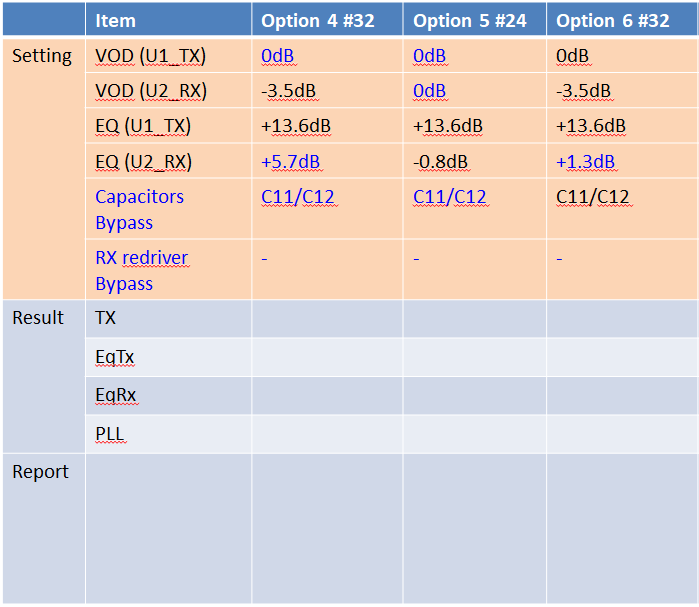
Task: Open the C11/C12 link under Option 4
Action: point(298,197)
